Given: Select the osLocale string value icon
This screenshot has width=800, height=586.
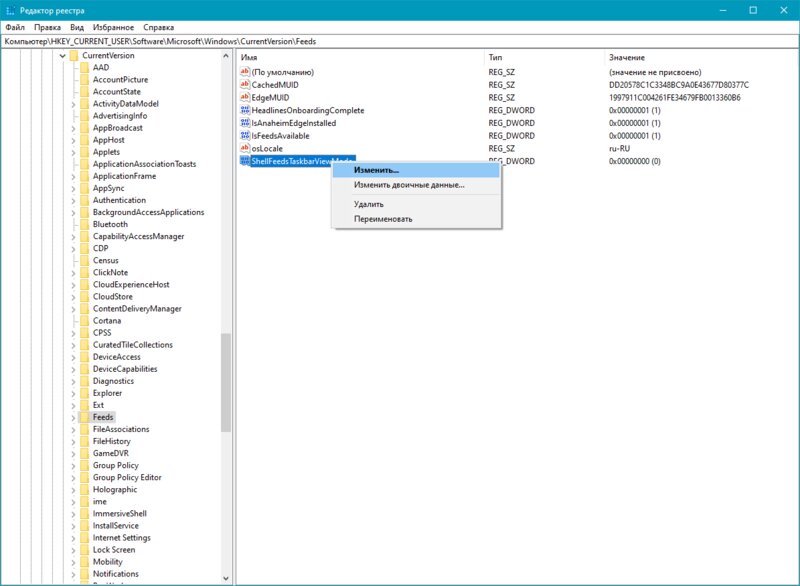Looking at the screenshot, I should pyautogui.click(x=245, y=148).
